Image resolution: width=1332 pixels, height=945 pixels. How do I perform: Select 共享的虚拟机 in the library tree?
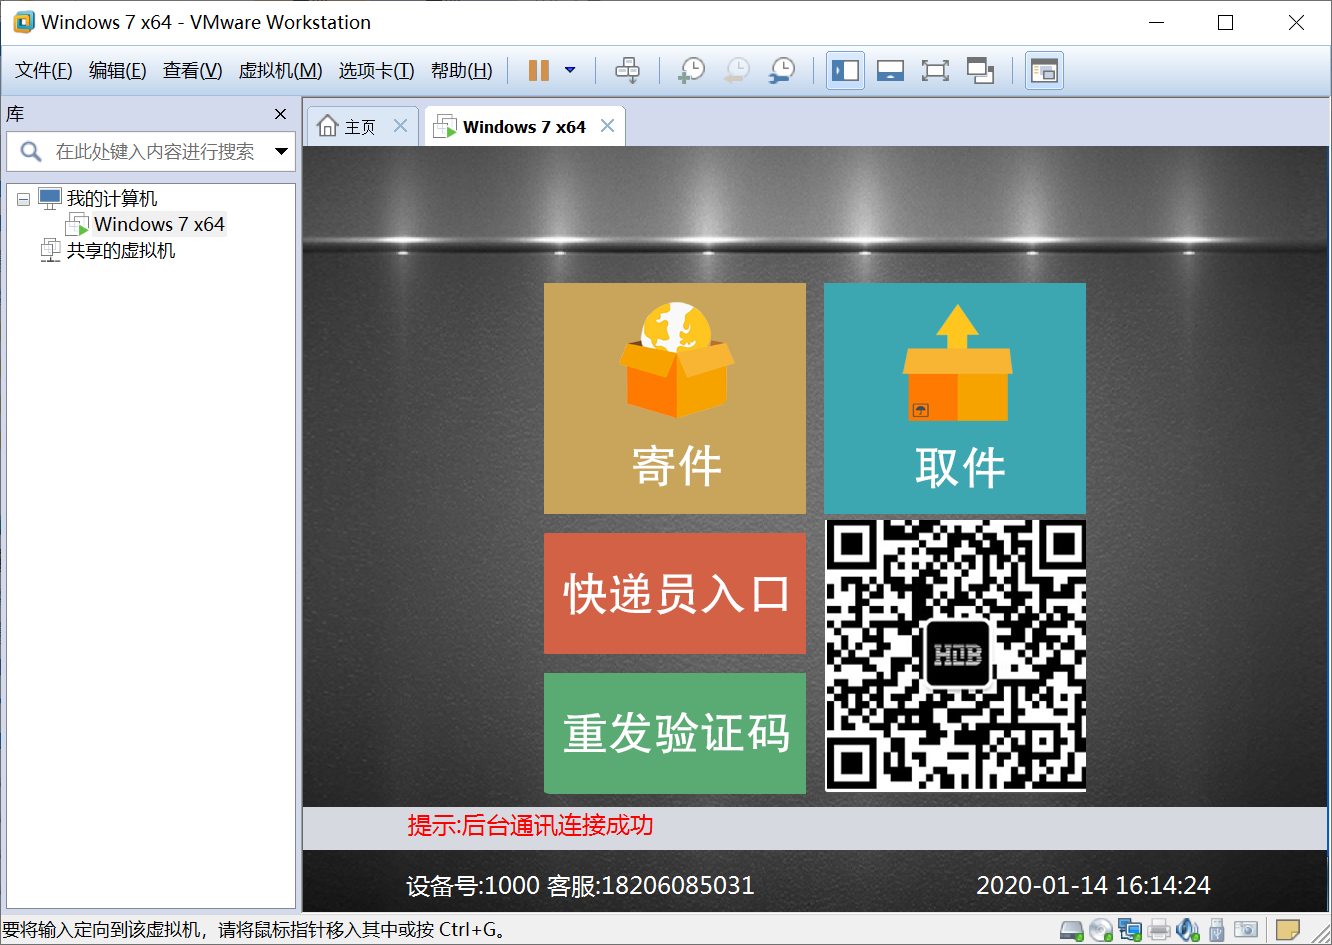(x=121, y=250)
